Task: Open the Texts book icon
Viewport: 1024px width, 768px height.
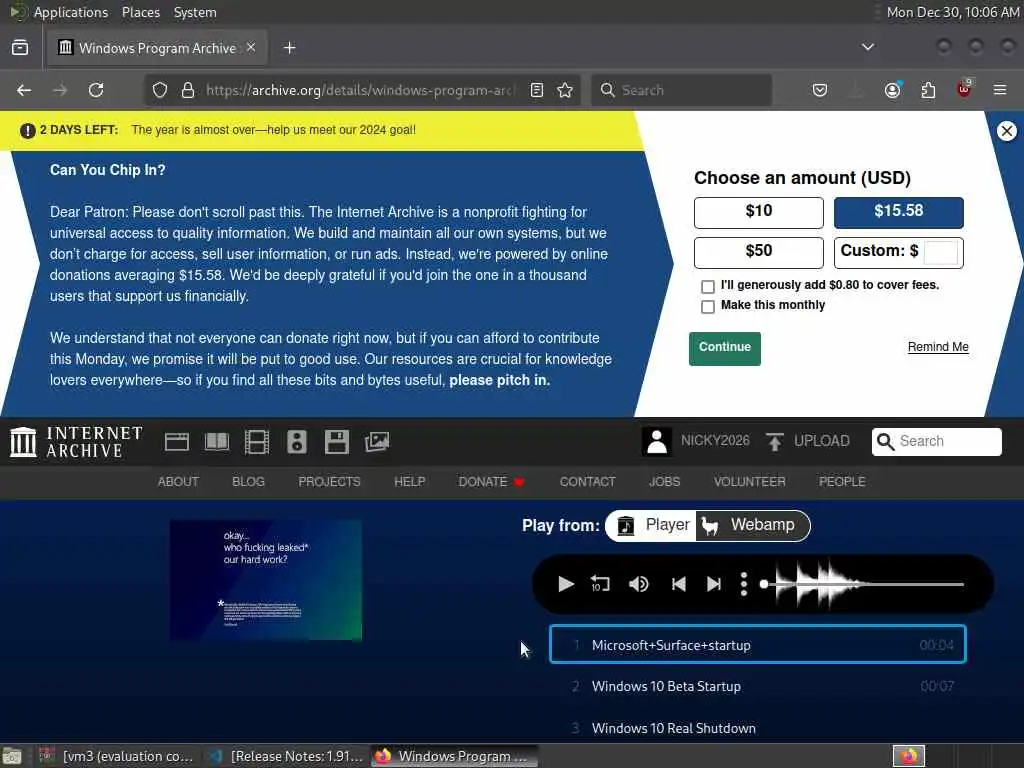Action: click(217, 442)
